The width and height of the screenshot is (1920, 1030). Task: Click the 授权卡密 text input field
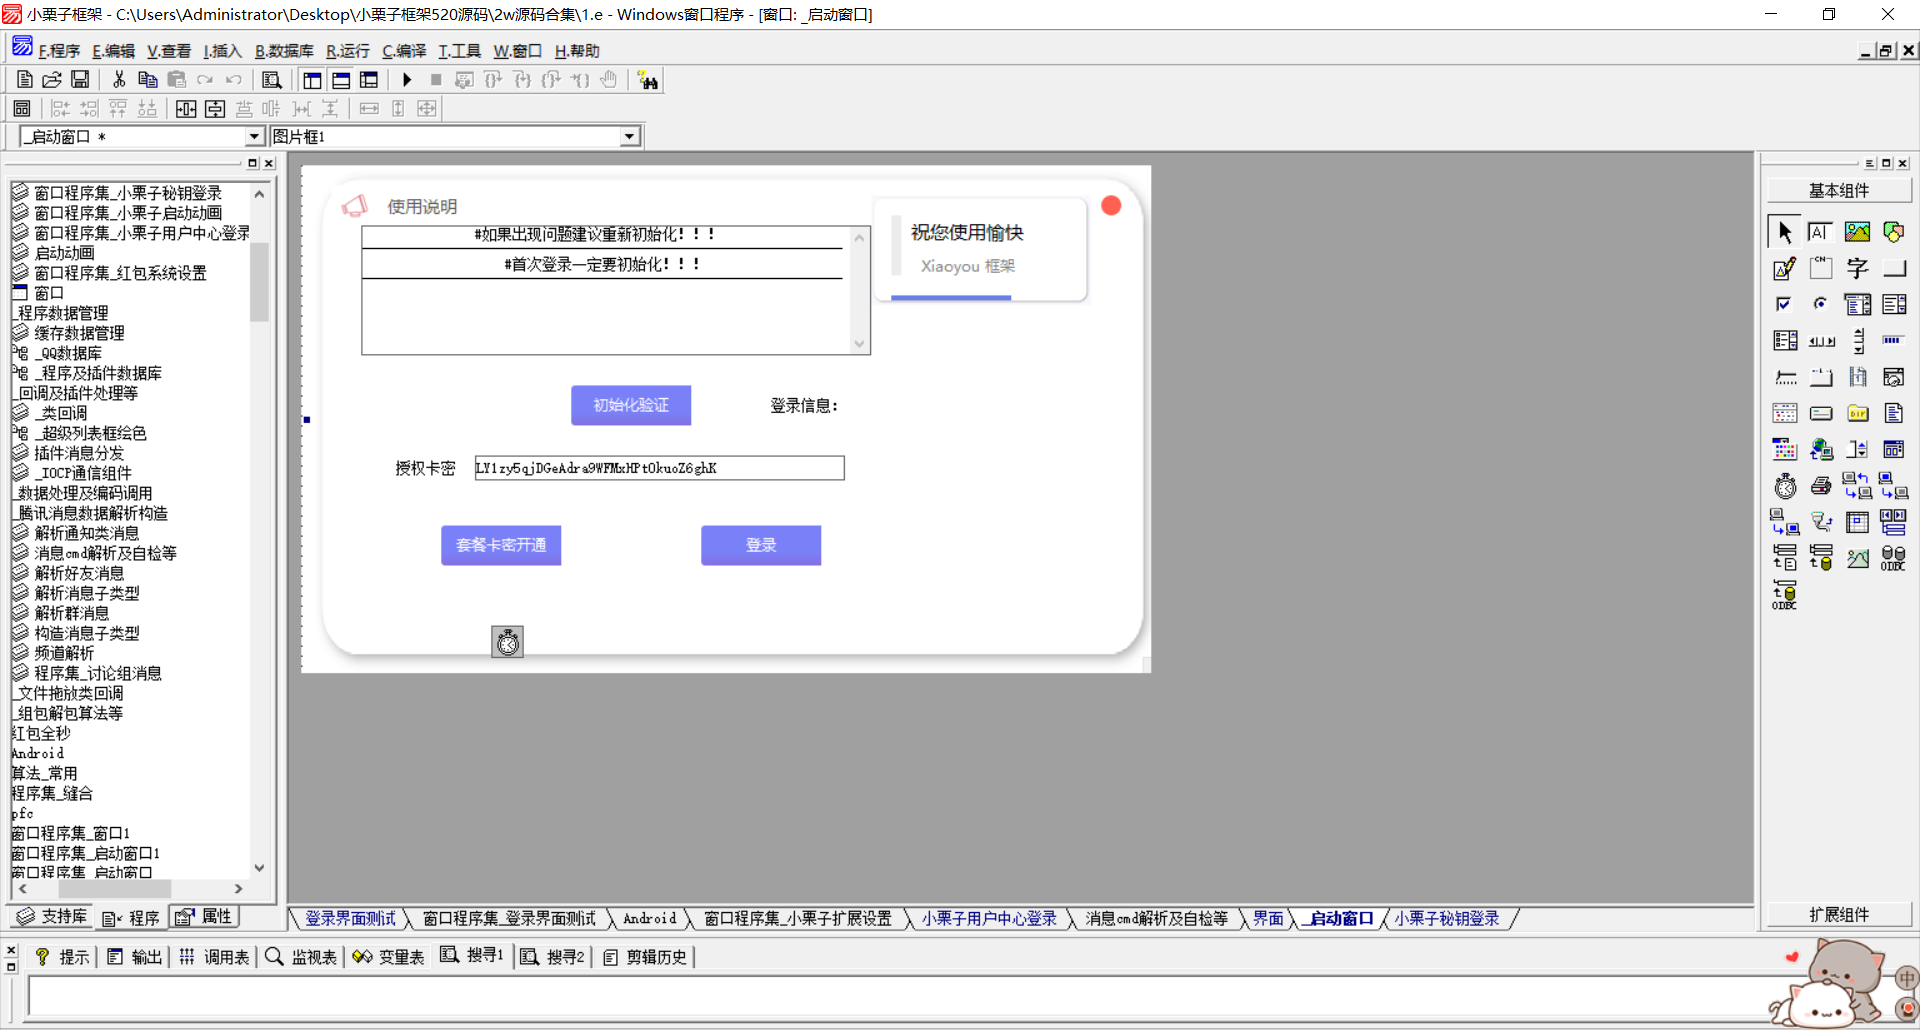pos(659,468)
